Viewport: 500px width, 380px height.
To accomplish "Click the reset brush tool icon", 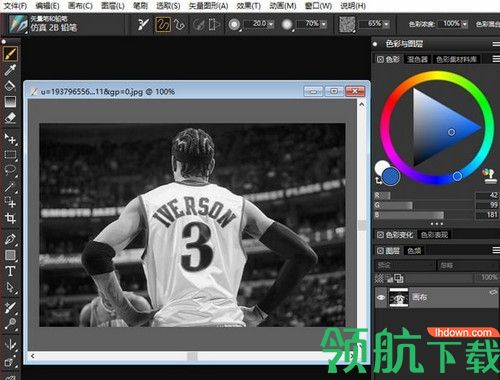I will pos(143,24).
